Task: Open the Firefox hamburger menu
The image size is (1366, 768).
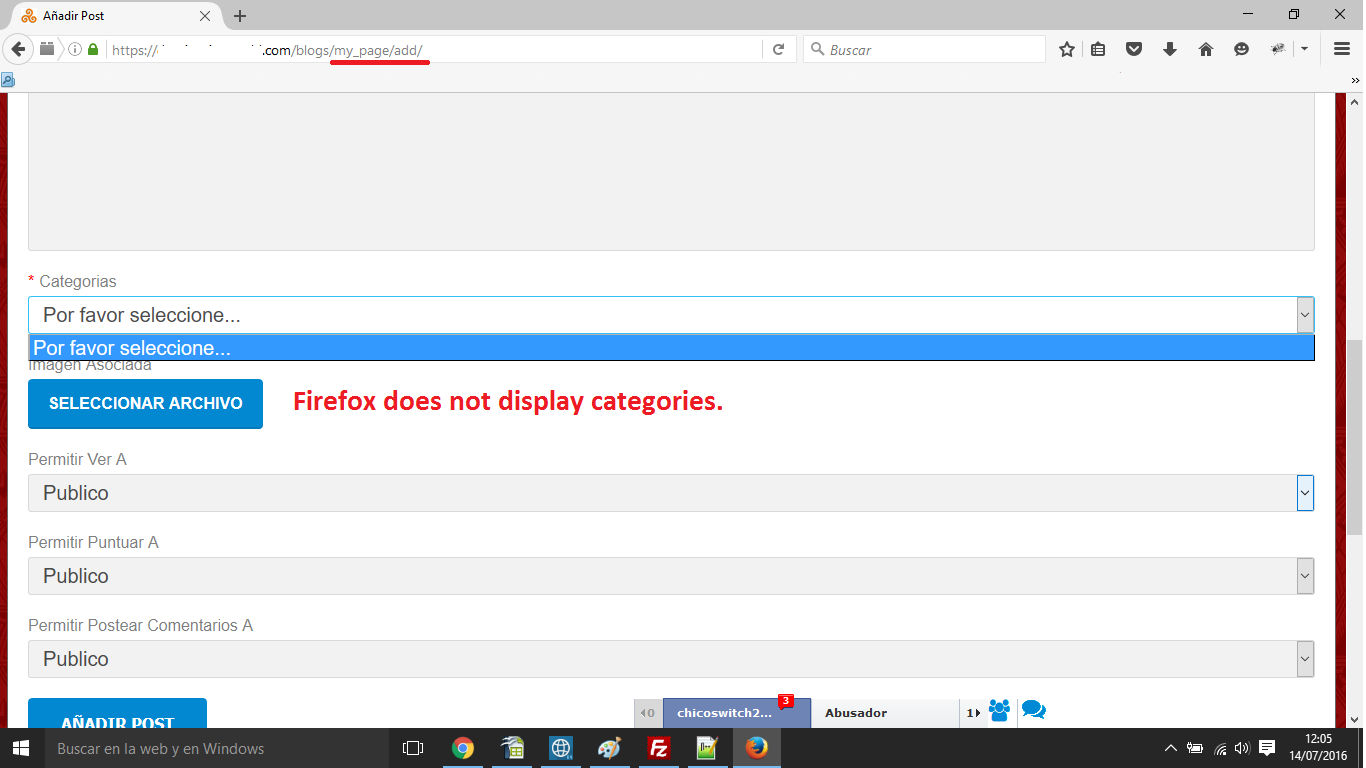Action: click(1342, 49)
